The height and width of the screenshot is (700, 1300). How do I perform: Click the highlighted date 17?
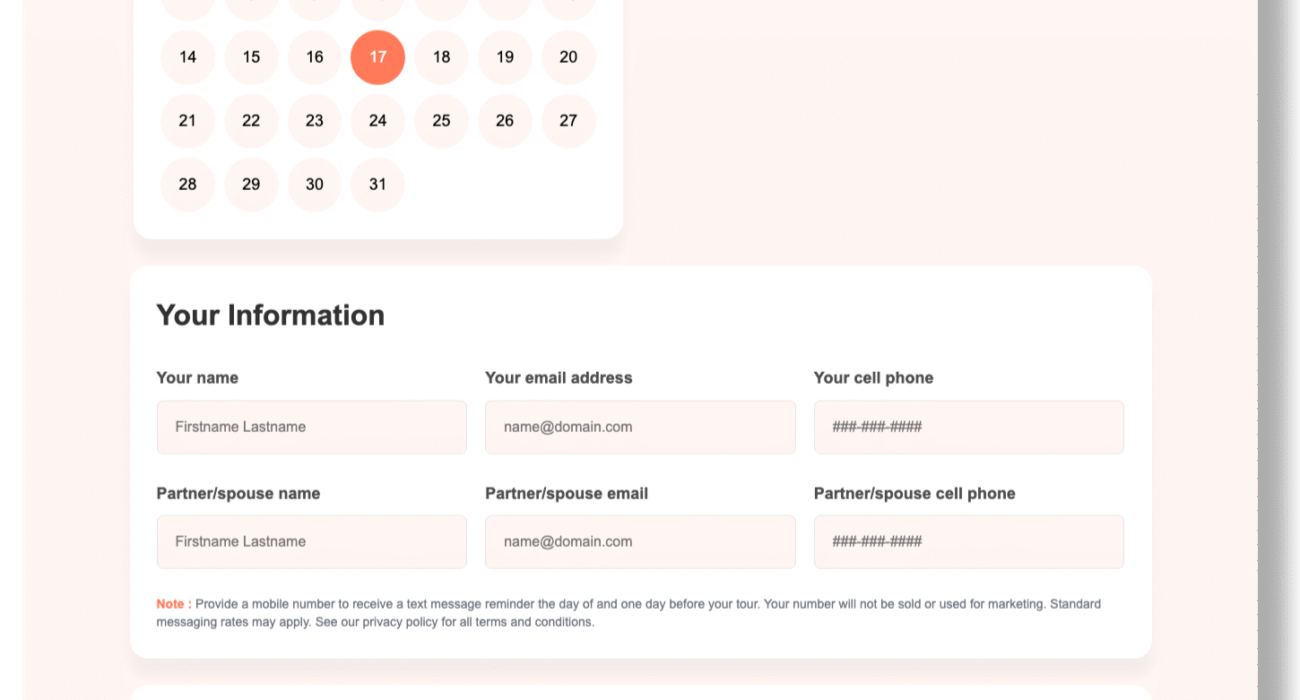[x=378, y=57]
